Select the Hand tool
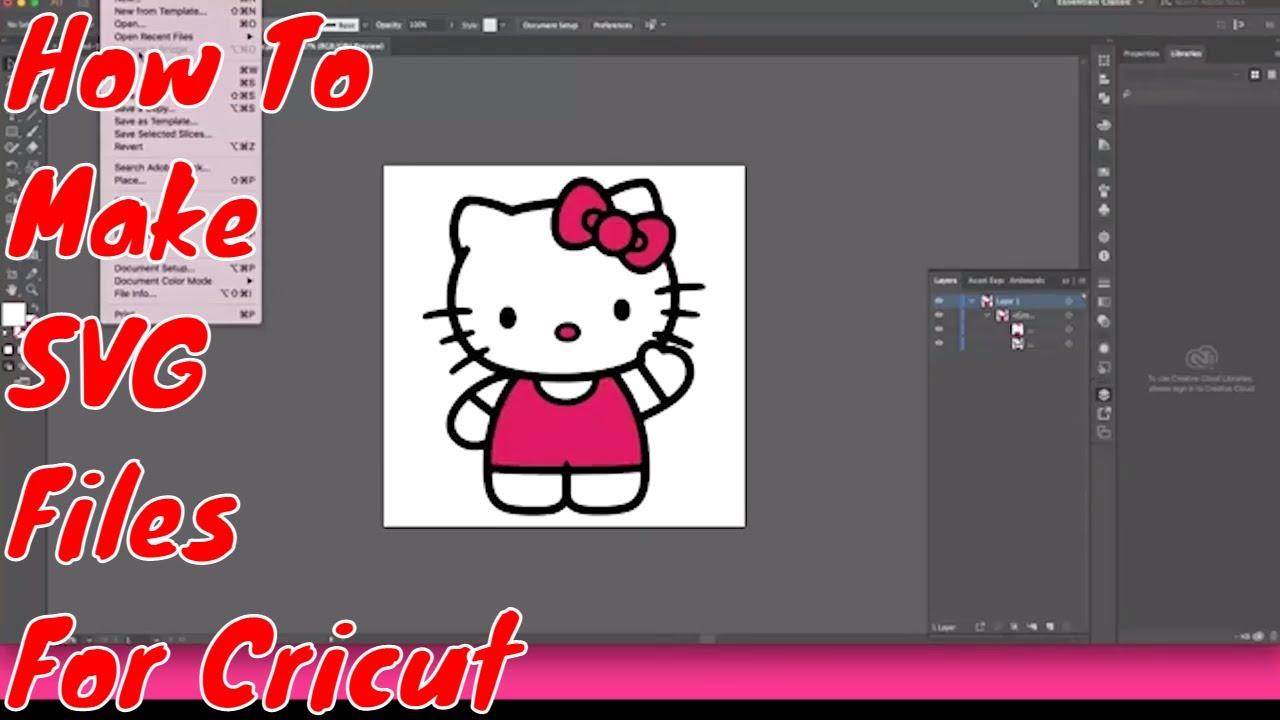1280x720 pixels. 11,290
